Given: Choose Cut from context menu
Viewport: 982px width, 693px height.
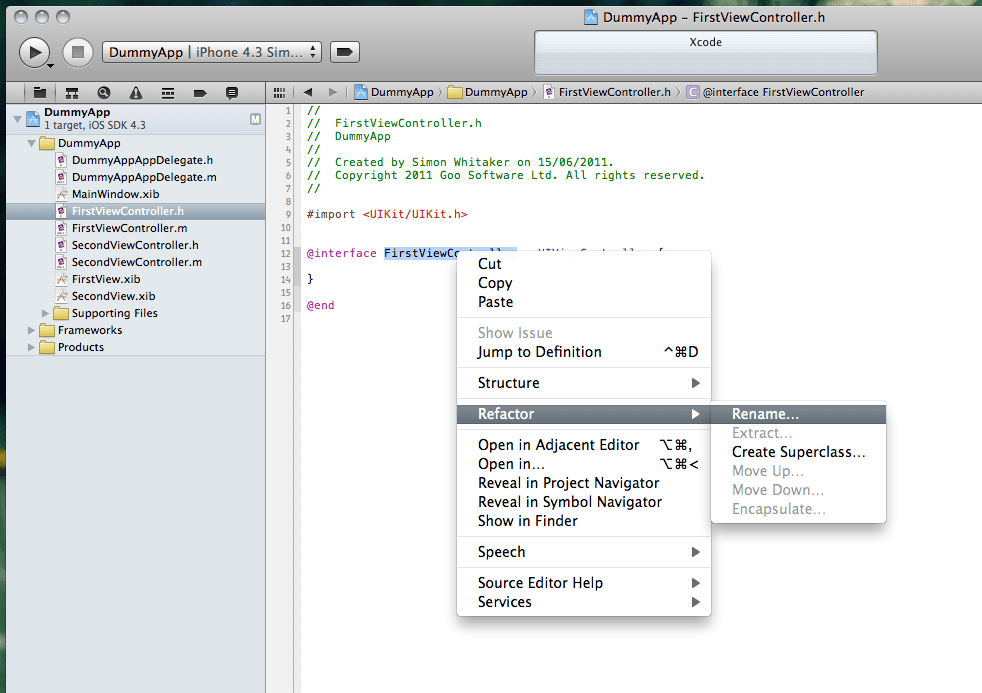Looking at the screenshot, I should click(x=584, y=264).
